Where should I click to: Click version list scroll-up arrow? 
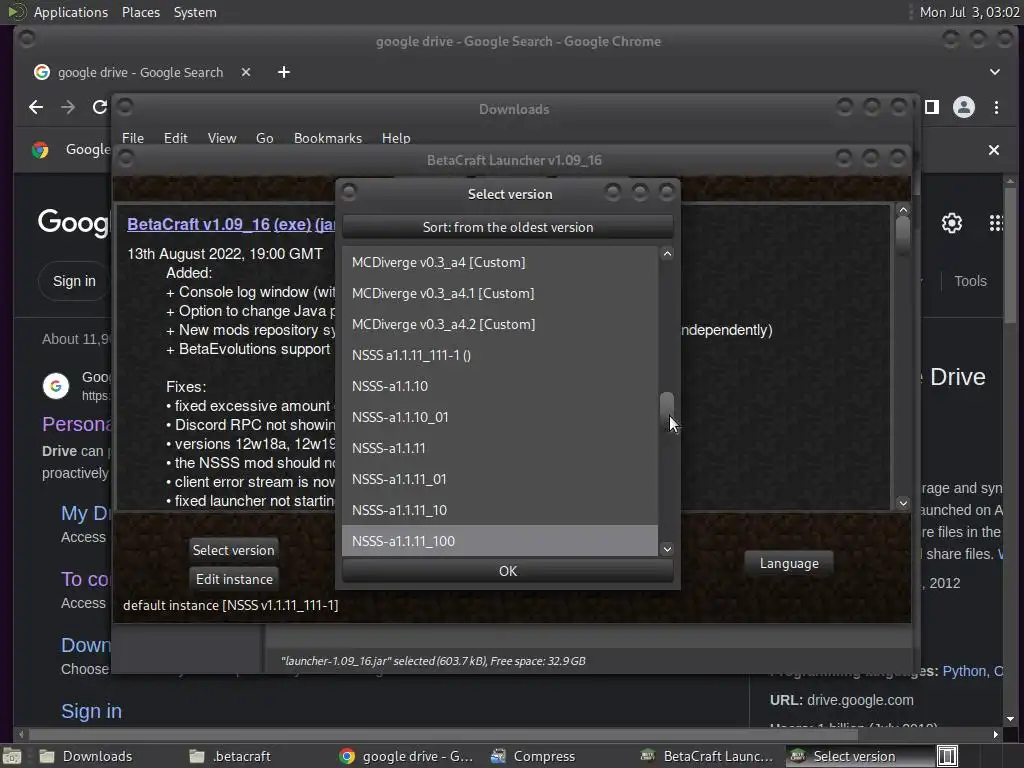(667, 254)
